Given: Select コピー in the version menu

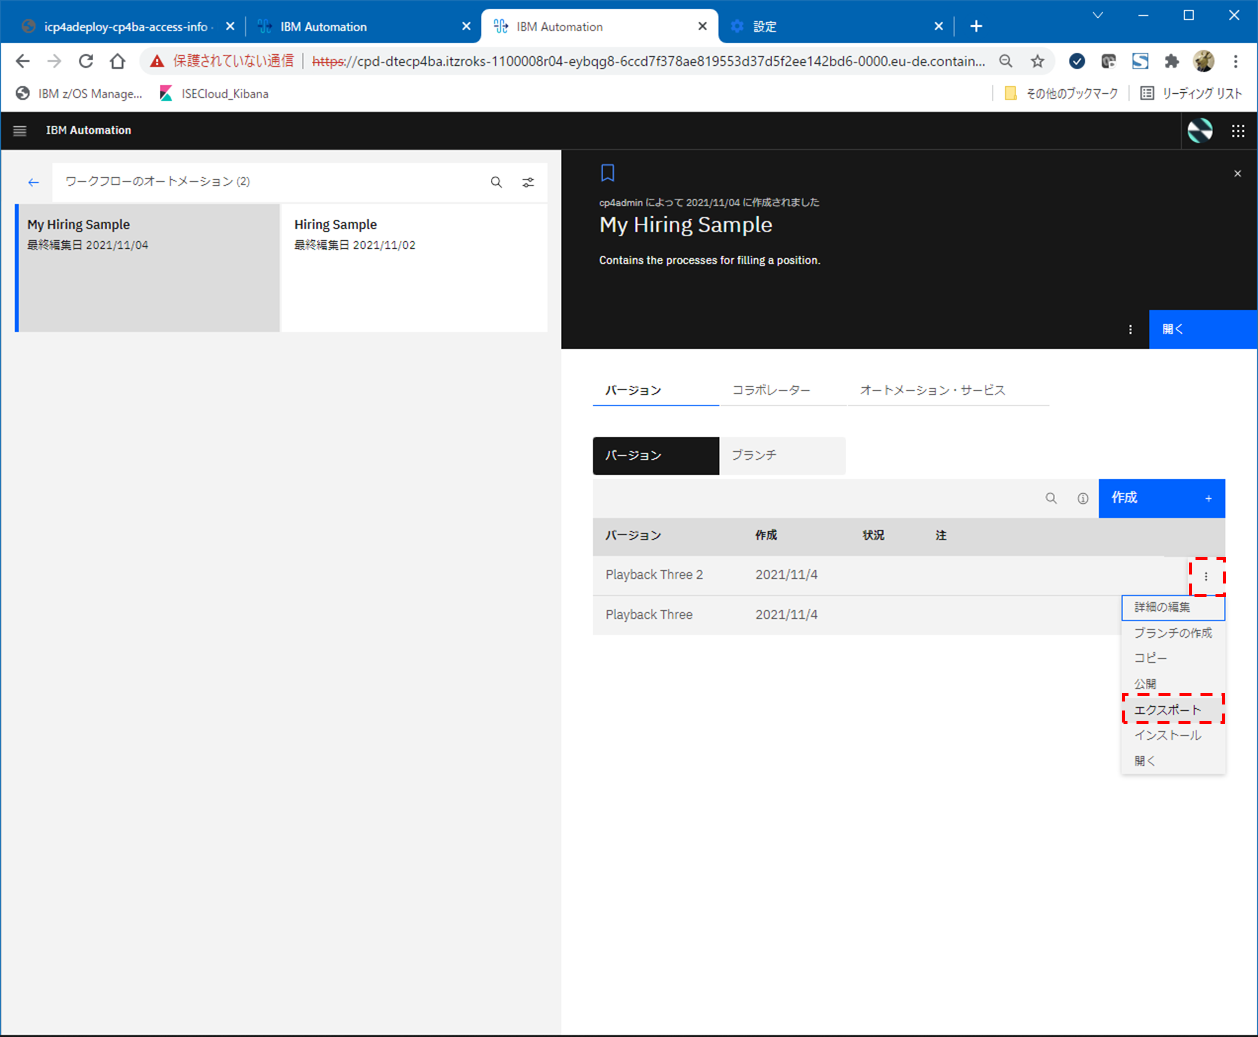Looking at the screenshot, I should click(1173, 658).
